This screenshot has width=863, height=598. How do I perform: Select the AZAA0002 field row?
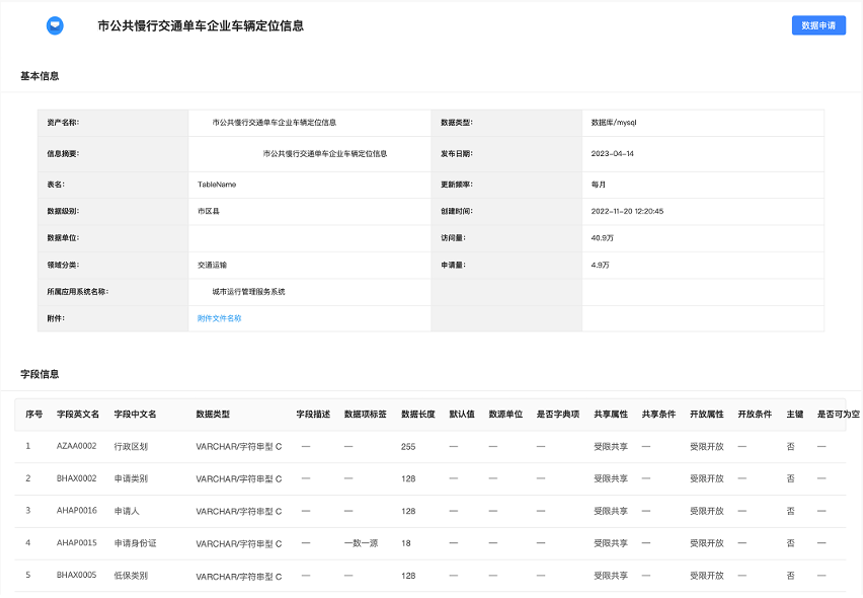[430, 447]
